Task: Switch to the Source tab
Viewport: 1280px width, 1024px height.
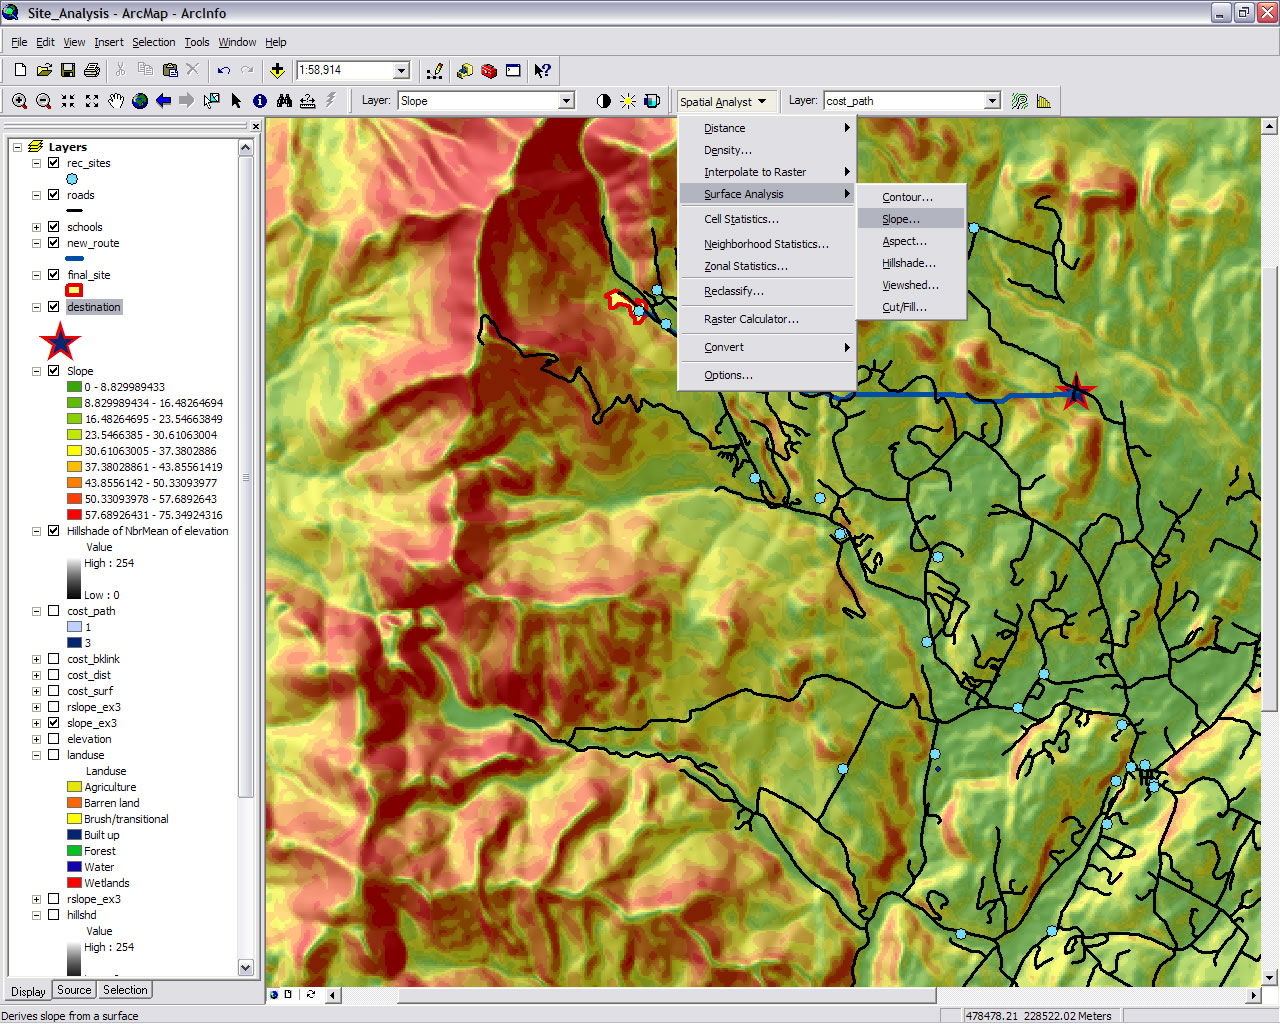Action: pyautogui.click(x=74, y=990)
